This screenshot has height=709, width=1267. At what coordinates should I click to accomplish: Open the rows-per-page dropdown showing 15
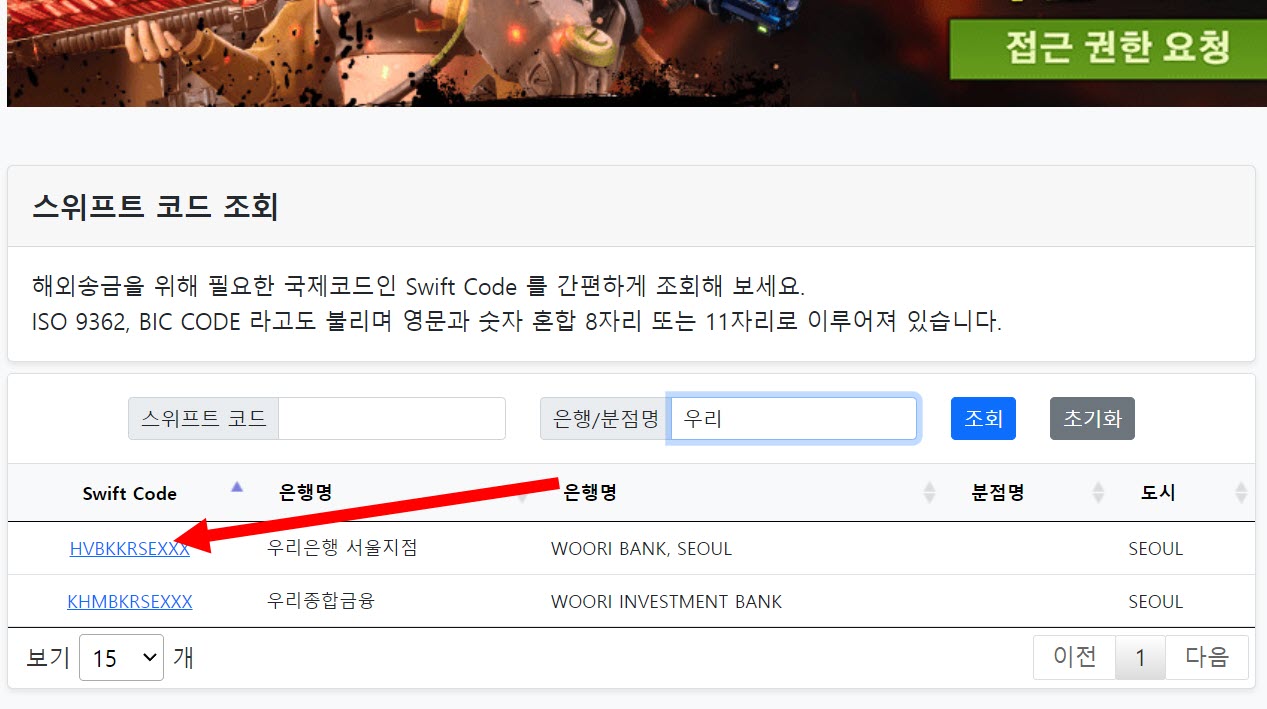point(121,657)
